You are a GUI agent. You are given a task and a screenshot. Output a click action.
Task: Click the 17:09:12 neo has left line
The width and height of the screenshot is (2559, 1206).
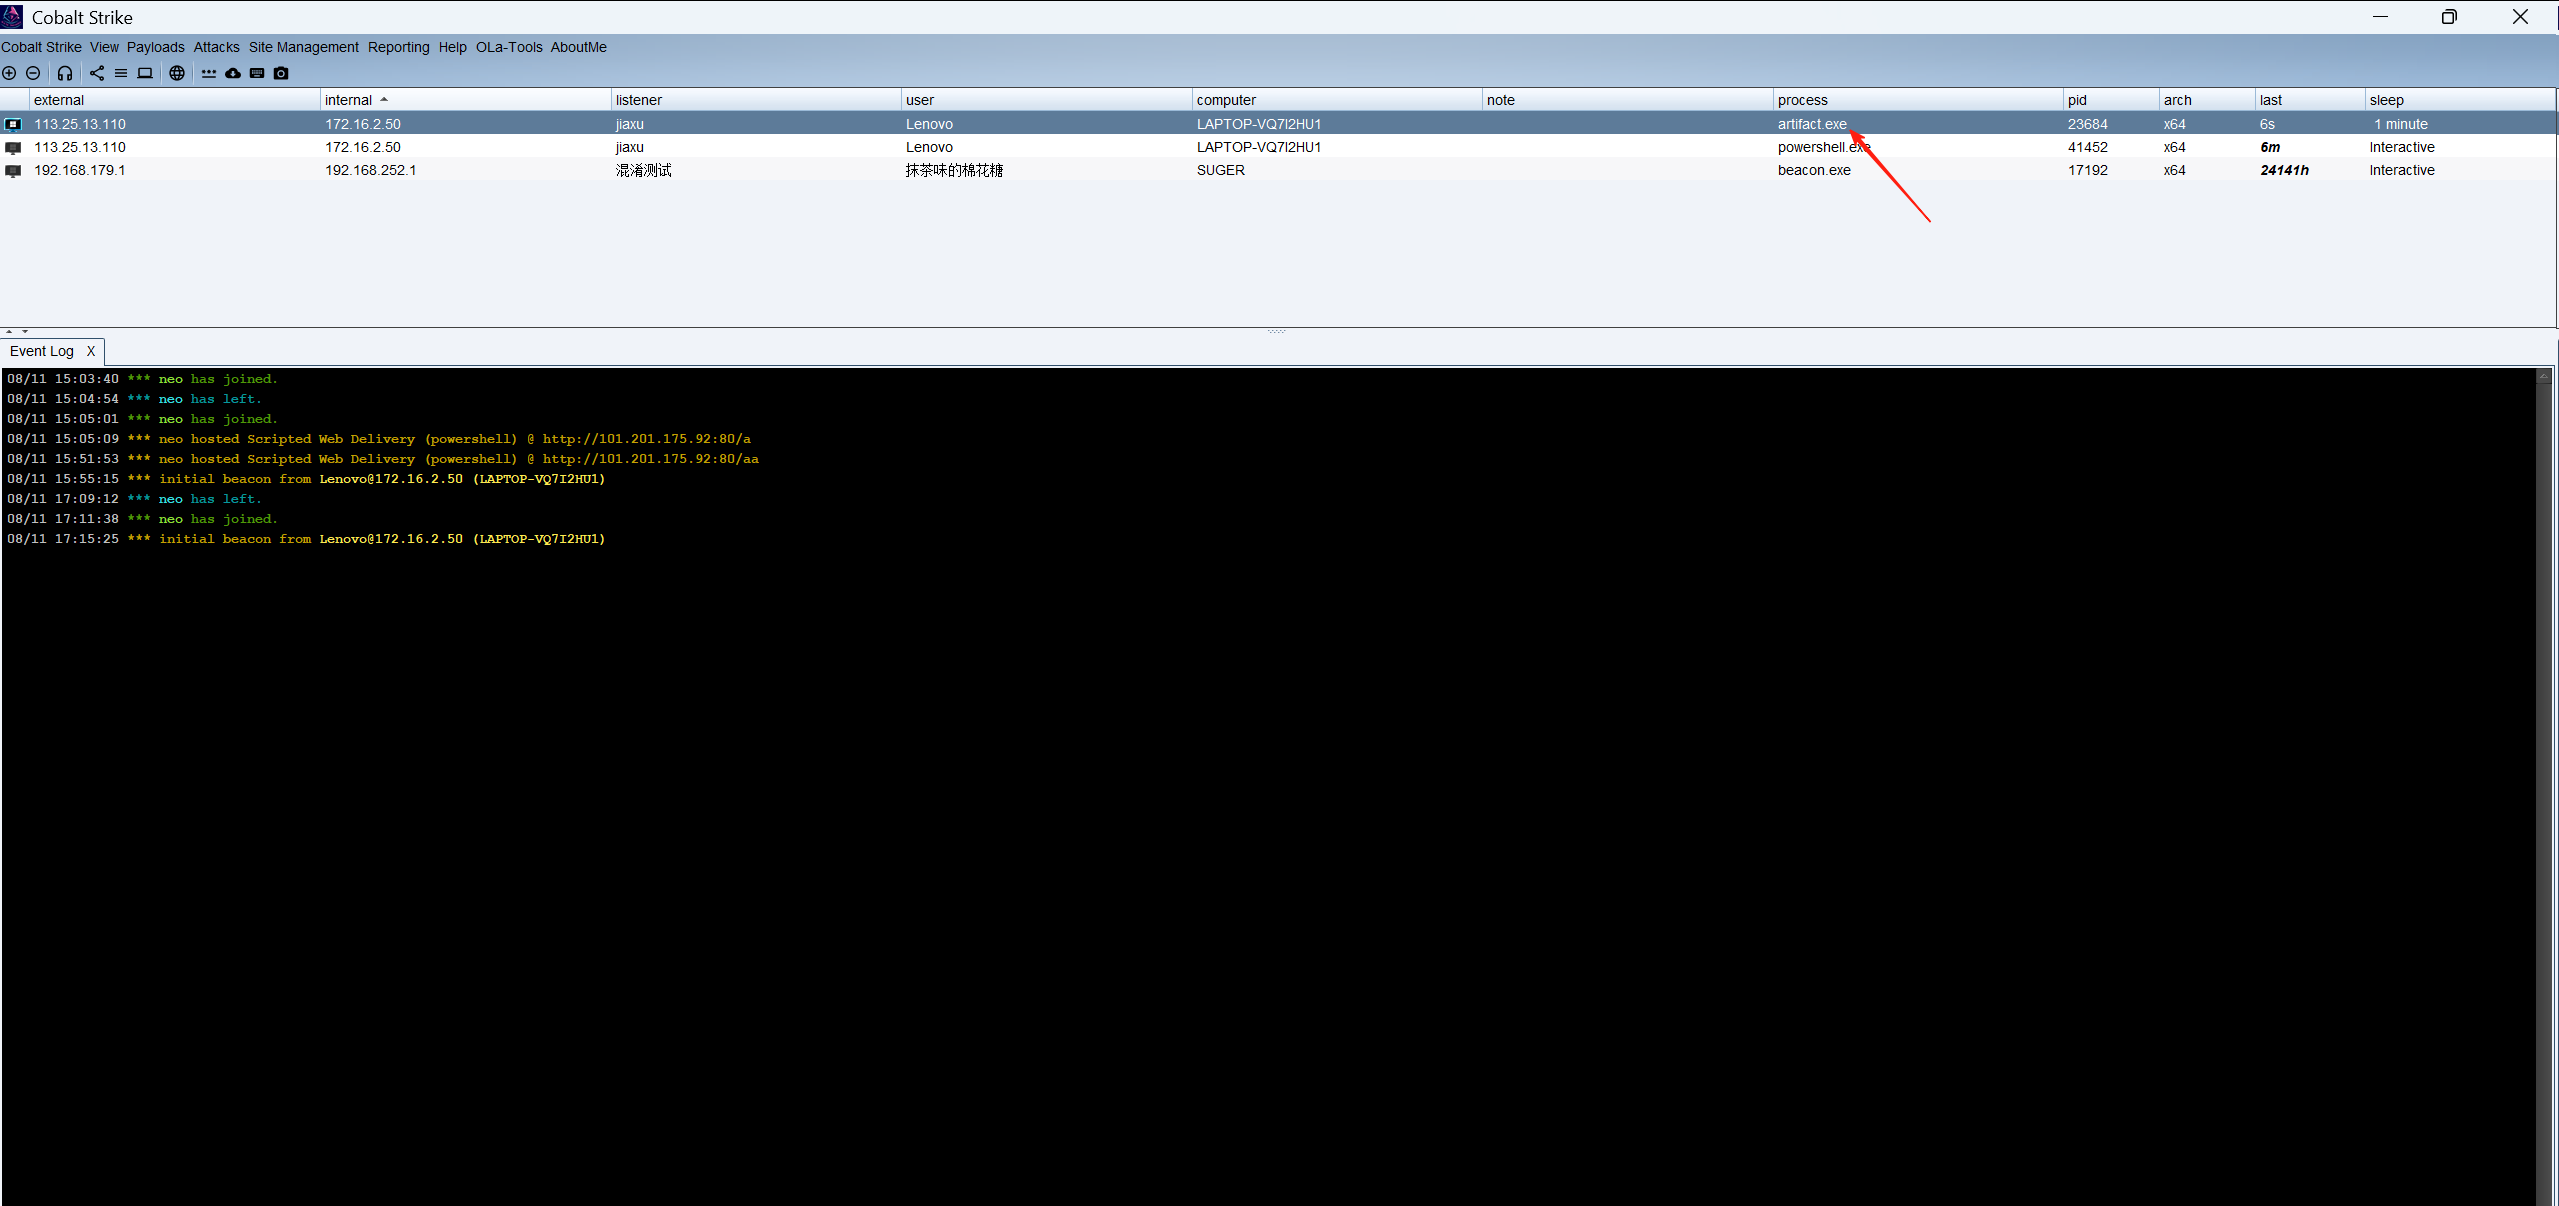click(x=134, y=499)
